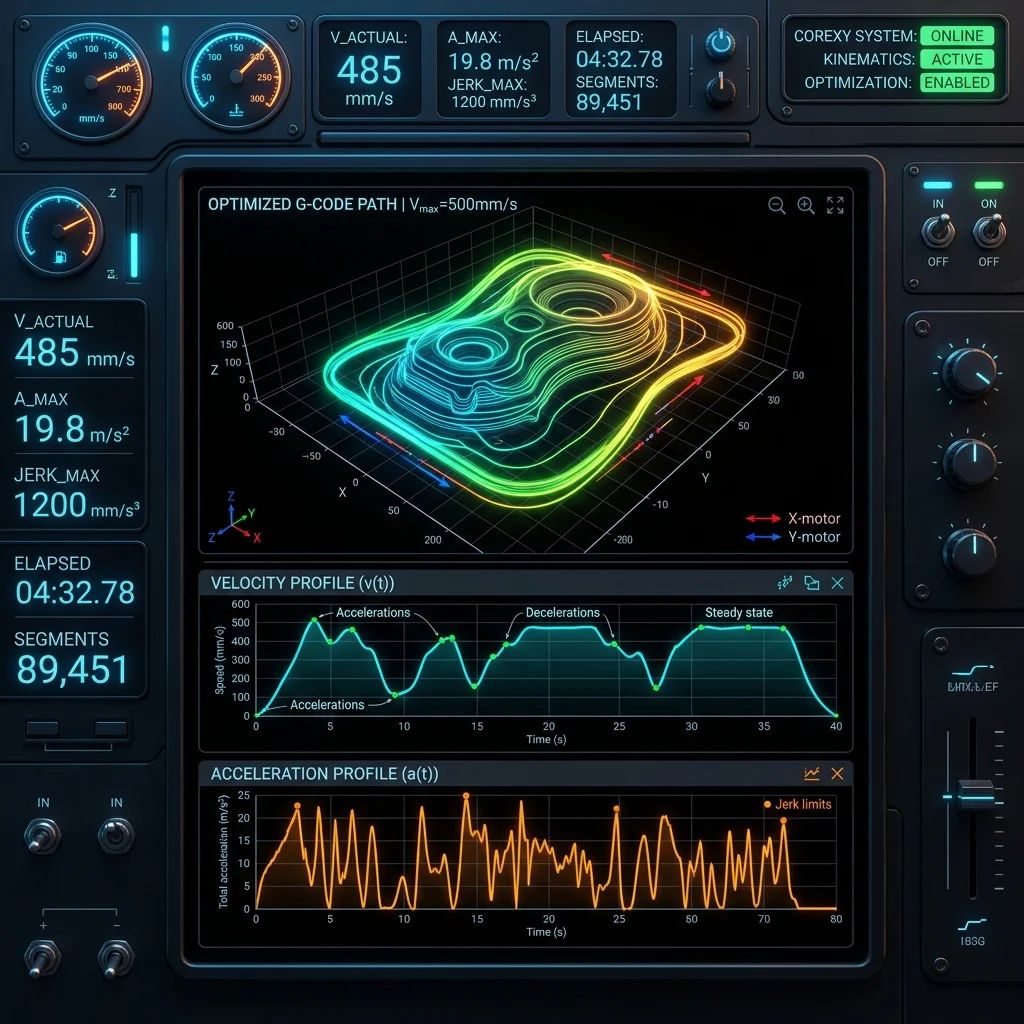Select the X-motor legend entry
The image size is (1024, 1024).
point(793,519)
